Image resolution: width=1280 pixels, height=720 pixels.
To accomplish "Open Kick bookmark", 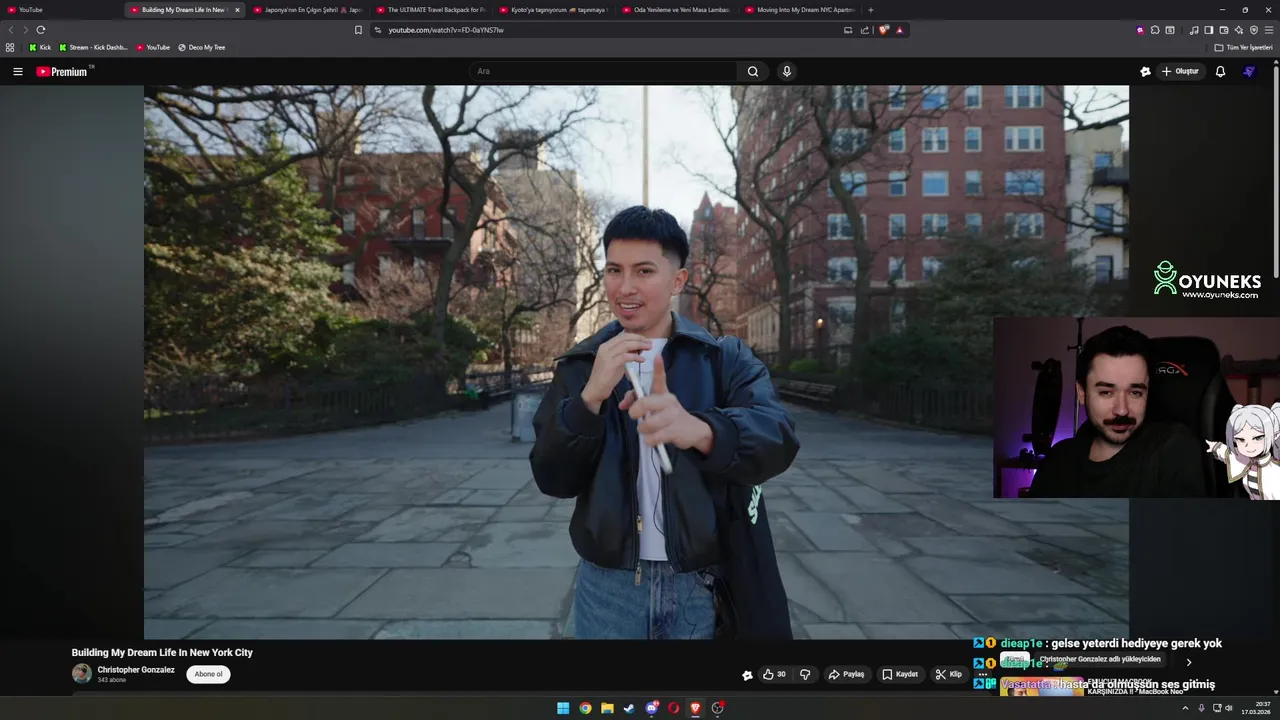I will tap(40, 47).
